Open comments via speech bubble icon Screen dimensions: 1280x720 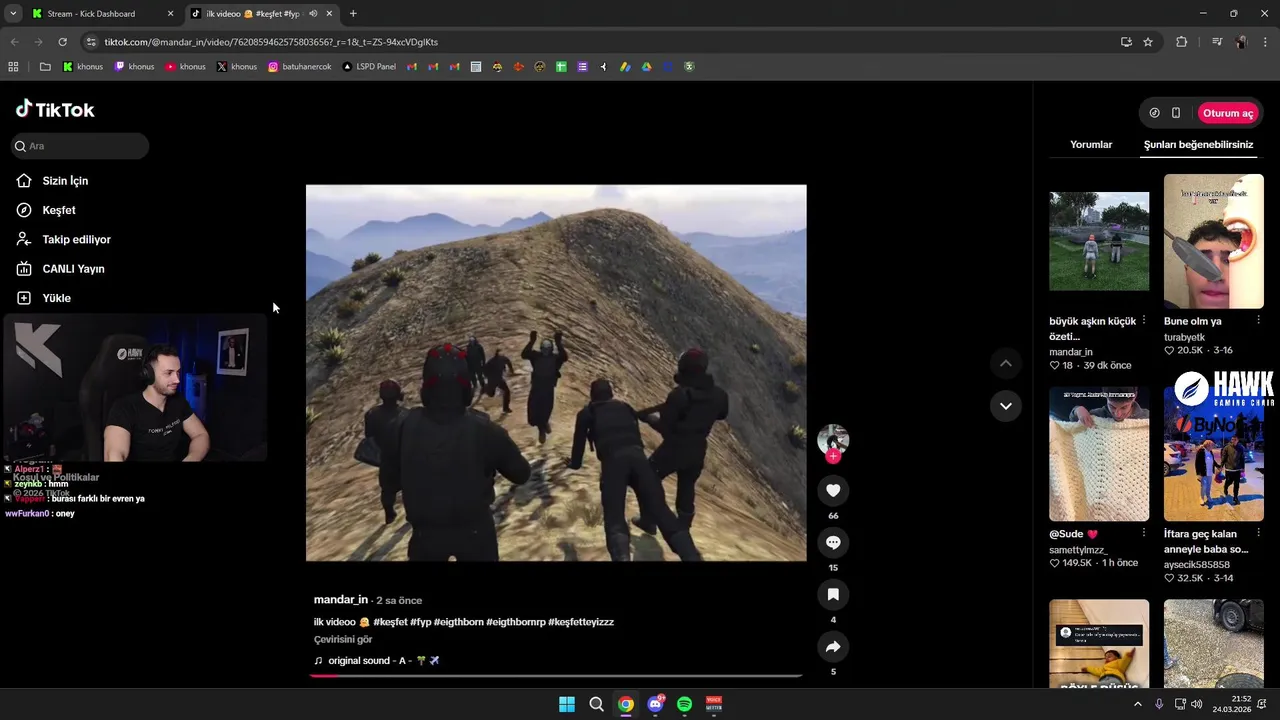(x=833, y=542)
